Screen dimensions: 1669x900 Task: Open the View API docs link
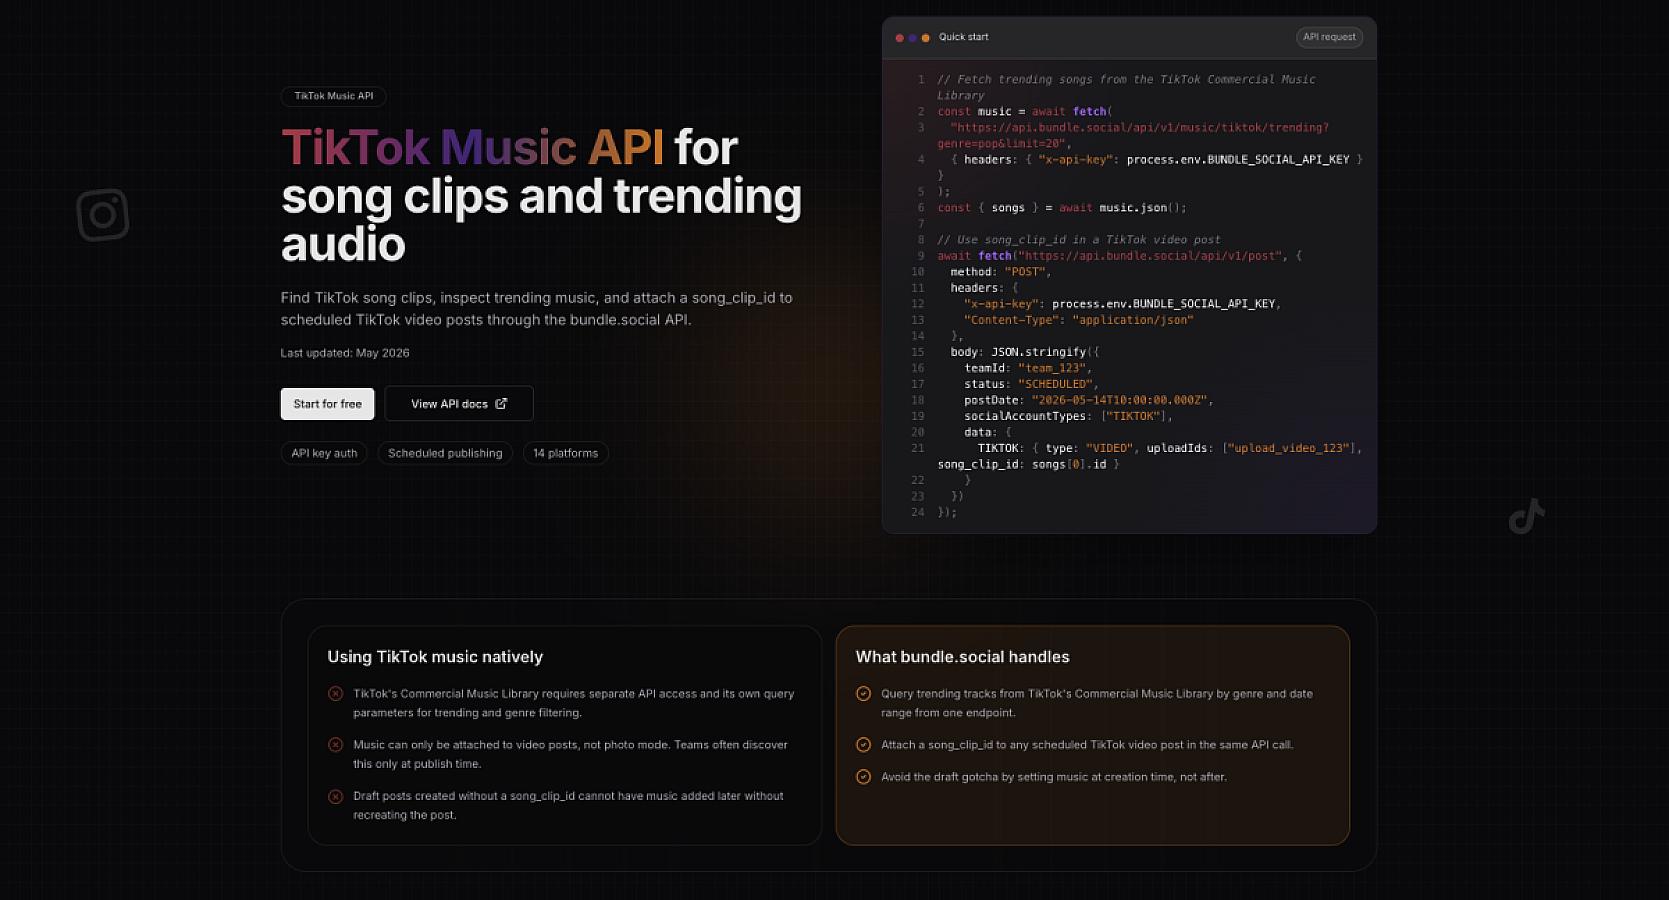coord(459,404)
